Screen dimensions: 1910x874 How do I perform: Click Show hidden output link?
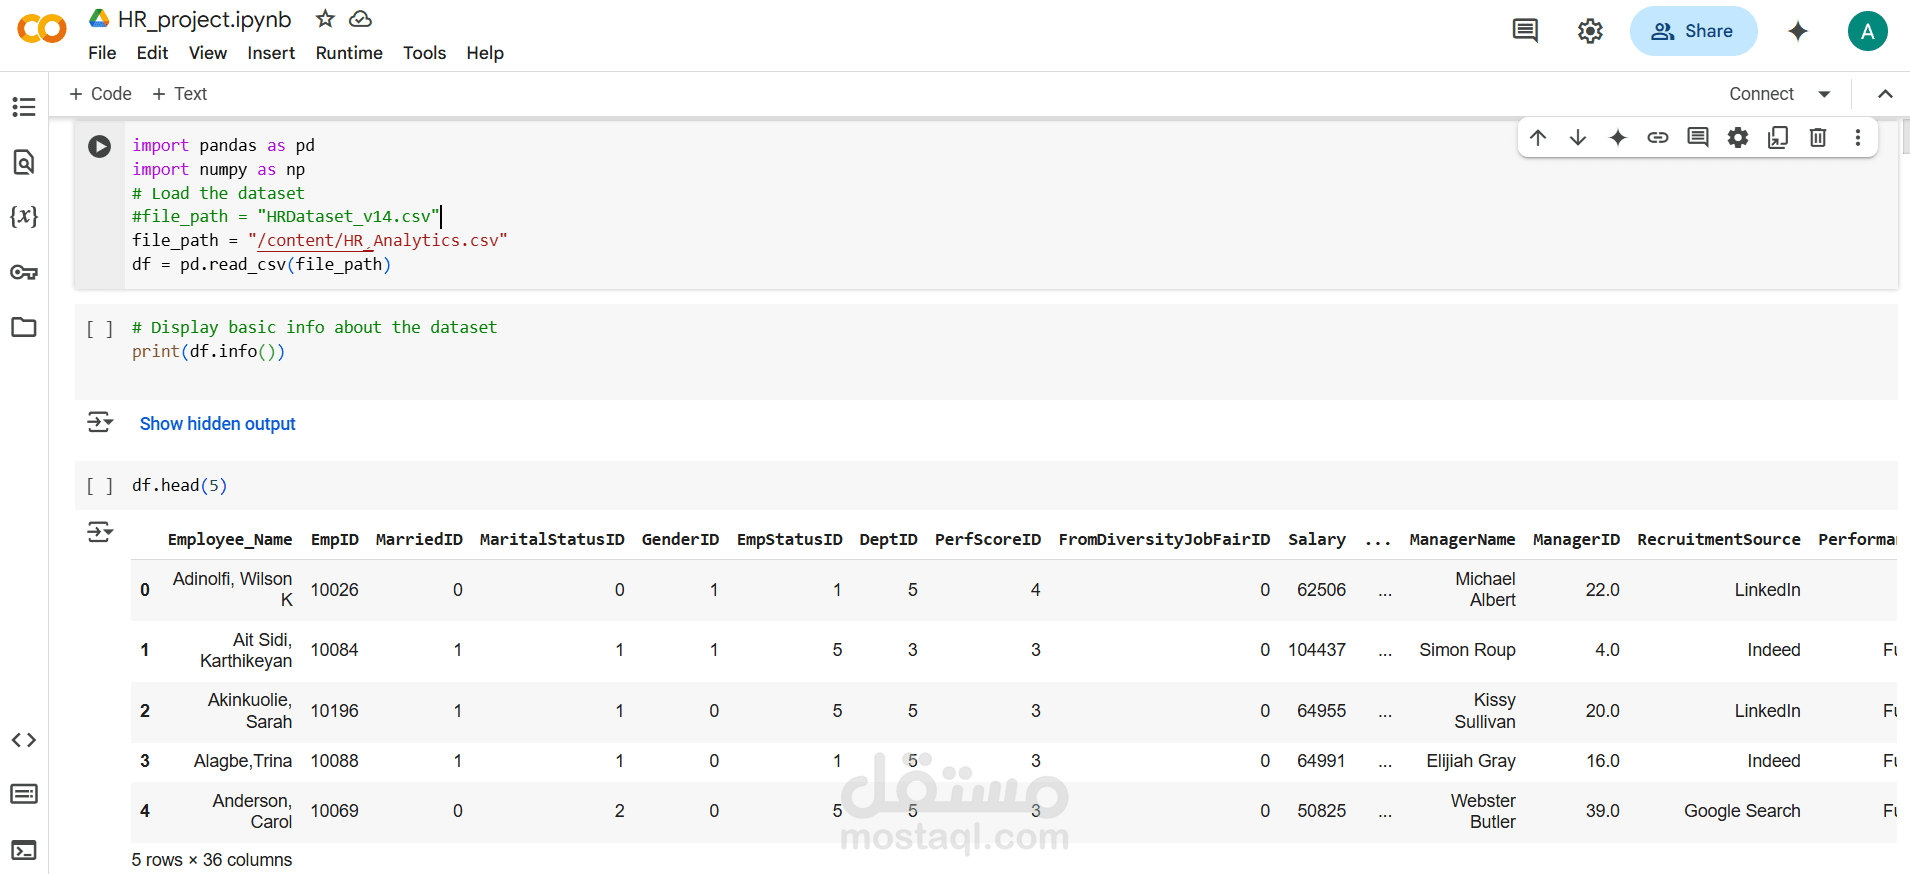coord(217,424)
